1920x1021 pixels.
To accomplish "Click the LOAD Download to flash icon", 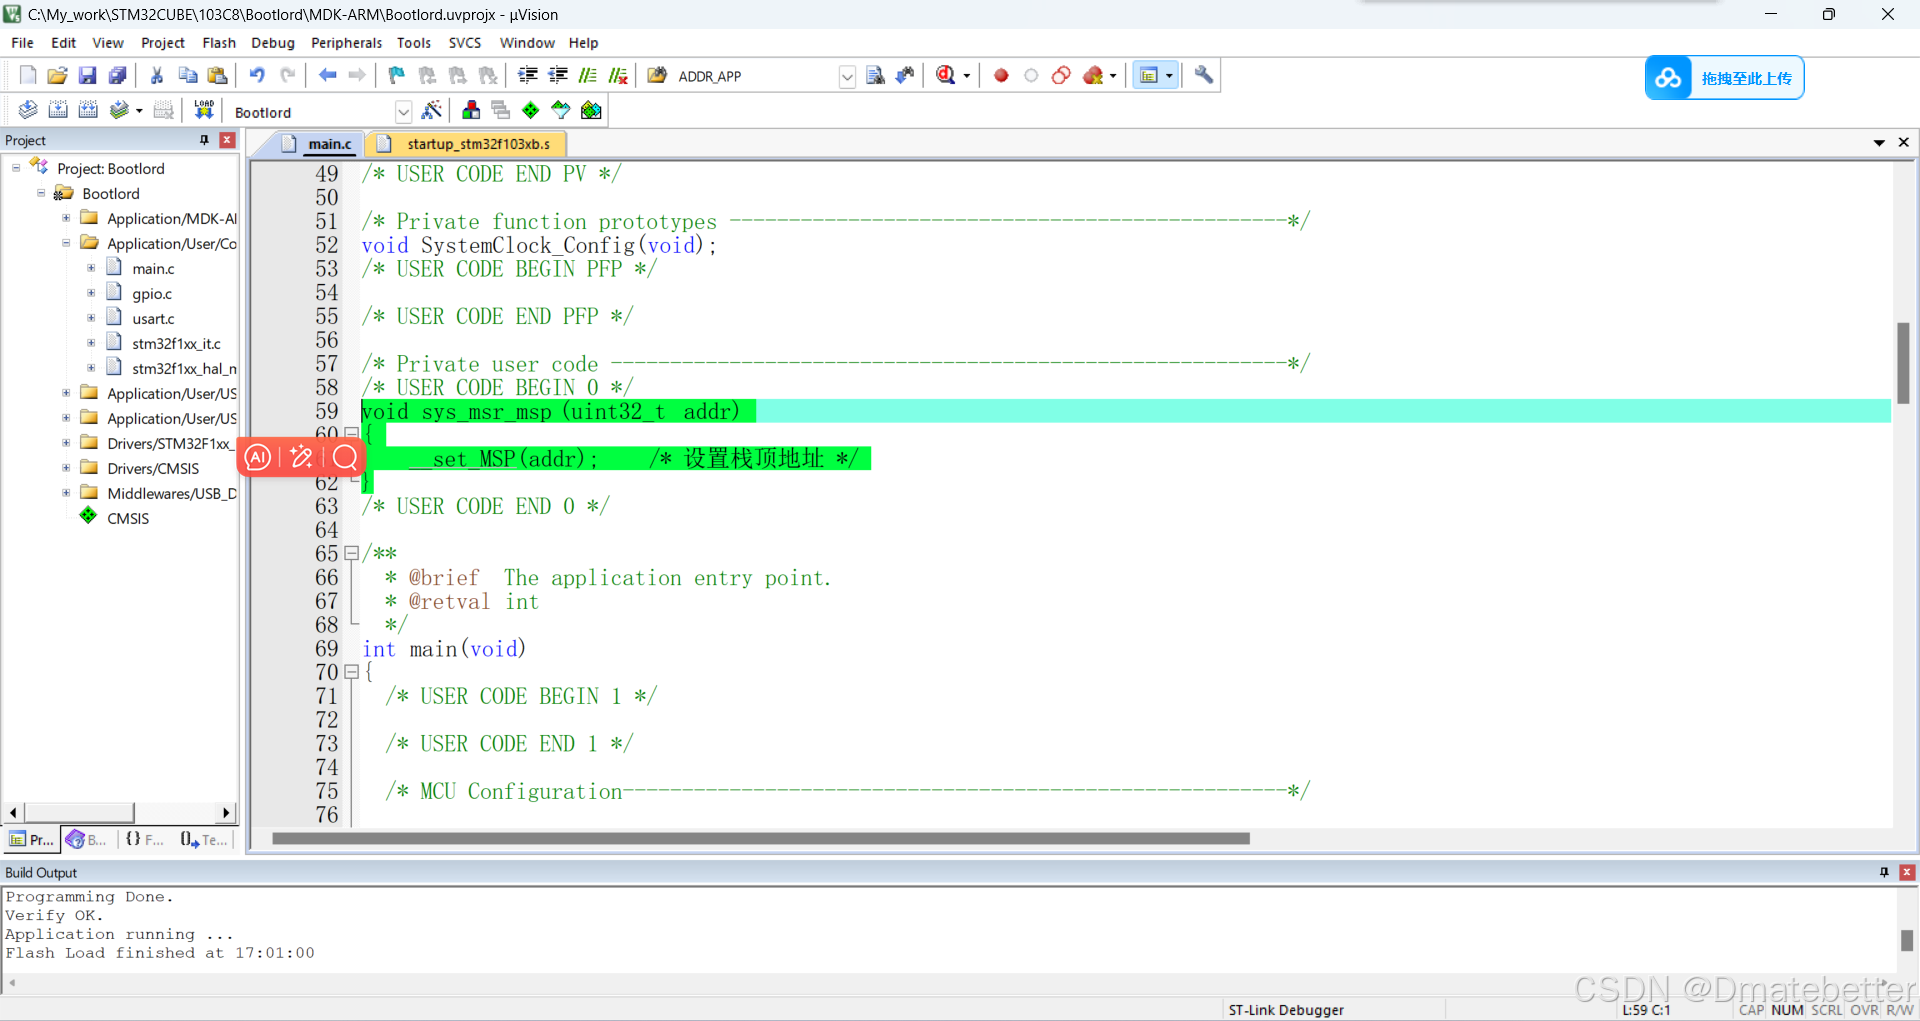I will (x=203, y=109).
